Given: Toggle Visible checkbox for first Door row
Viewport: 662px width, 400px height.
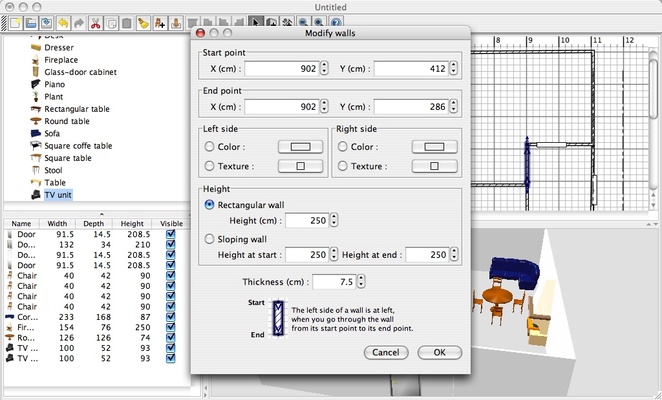Looking at the screenshot, I should (169, 234).
